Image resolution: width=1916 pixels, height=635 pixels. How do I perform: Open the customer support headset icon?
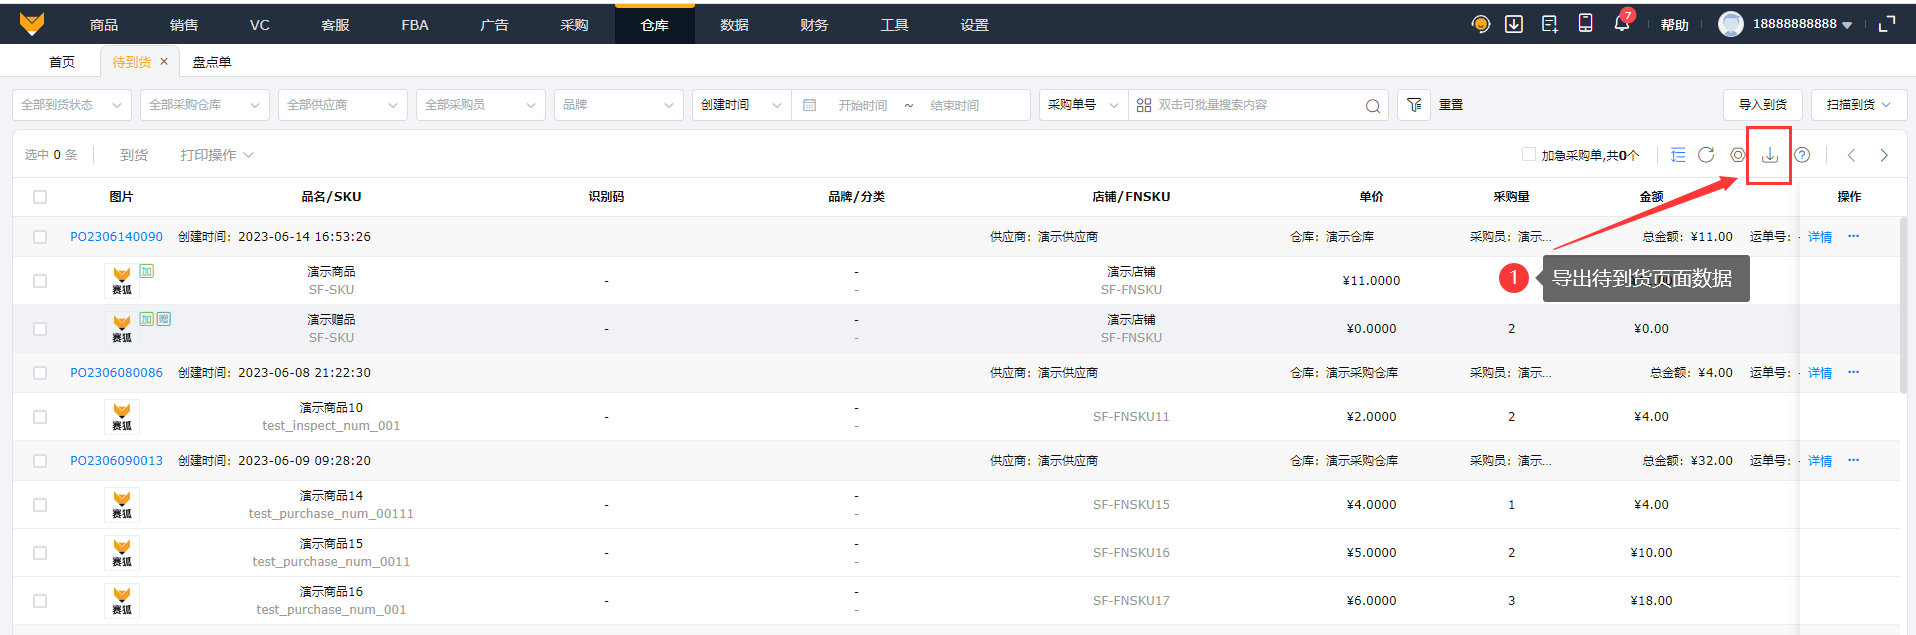1481,24
